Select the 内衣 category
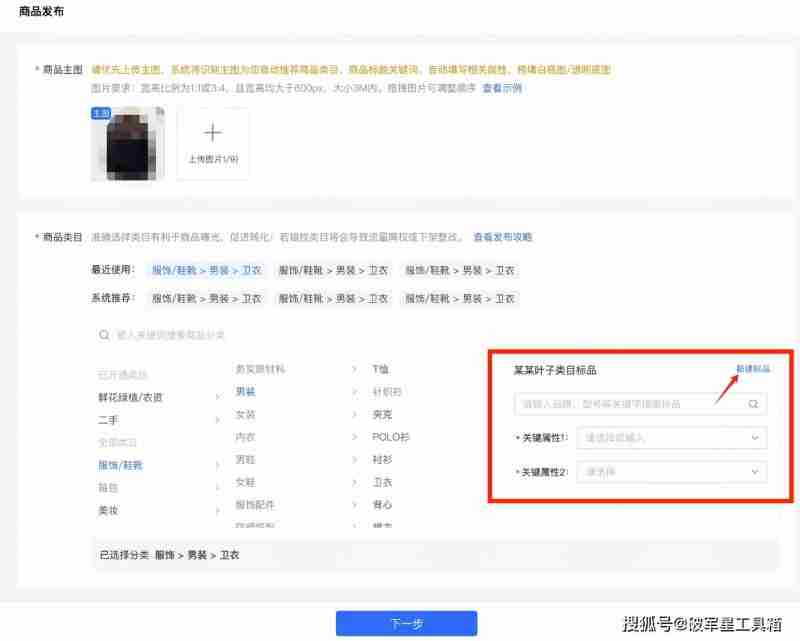Viewport: 800px width, 641px height. point(244,437)
